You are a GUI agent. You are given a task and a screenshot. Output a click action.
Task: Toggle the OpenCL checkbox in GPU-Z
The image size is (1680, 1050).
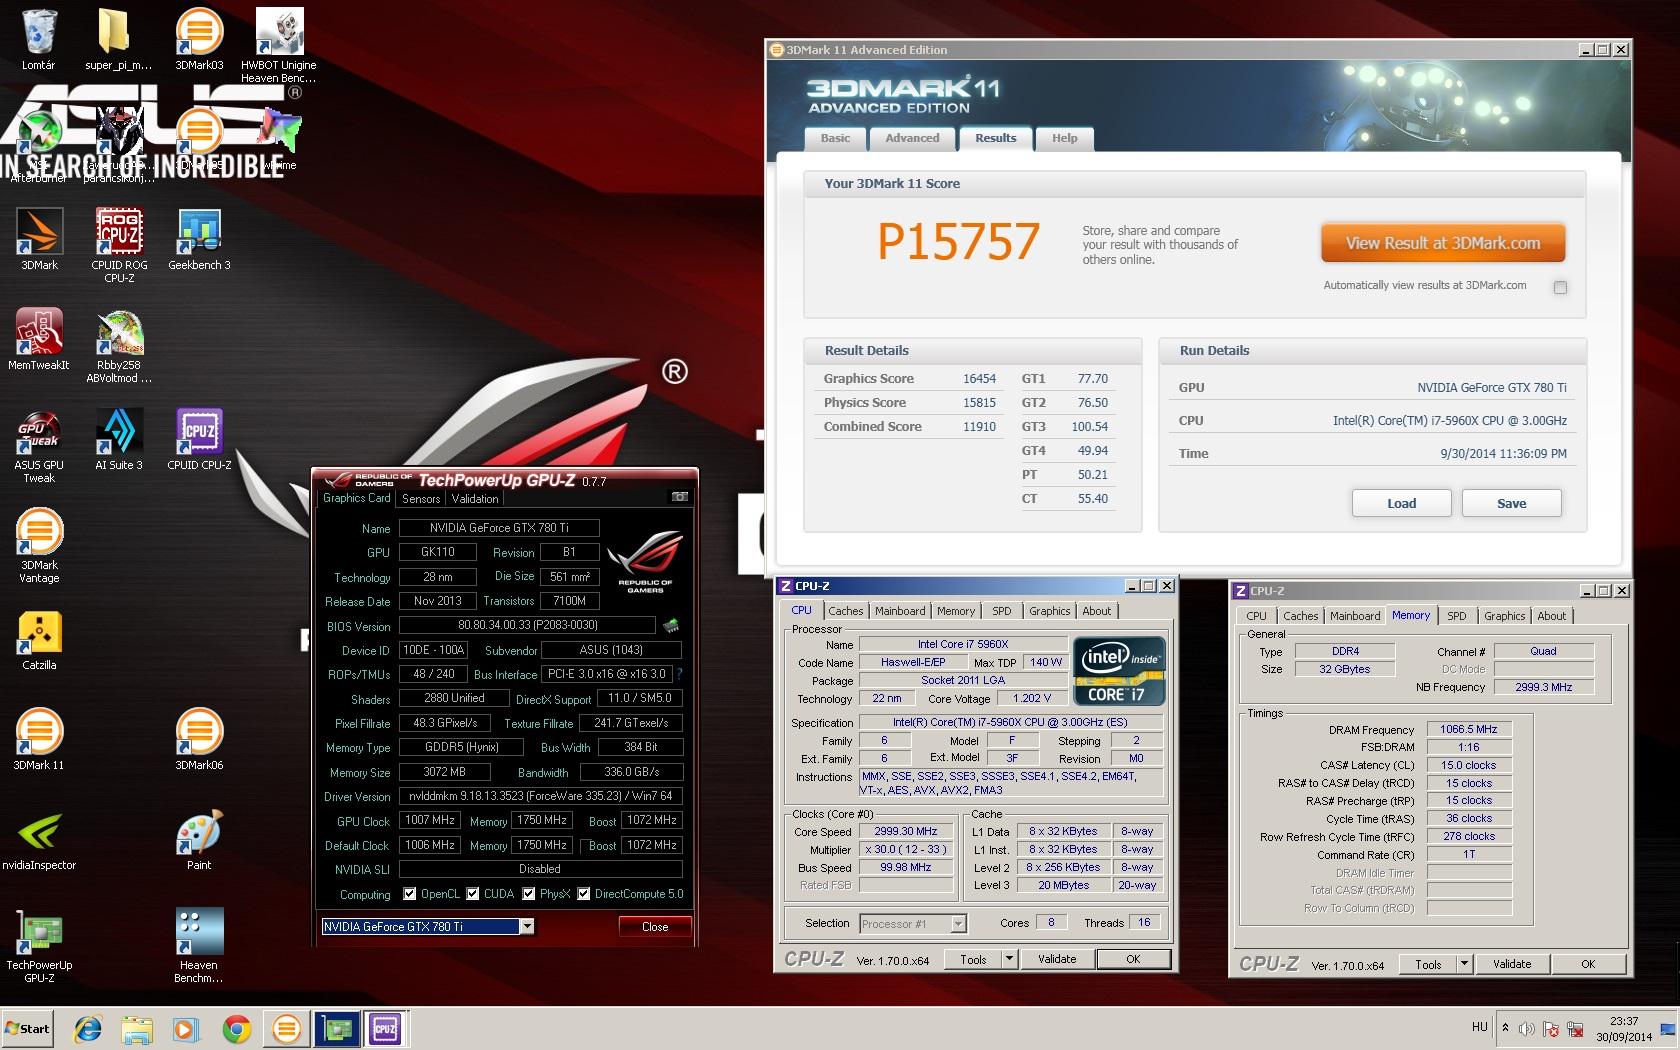(x=409, y=894)
